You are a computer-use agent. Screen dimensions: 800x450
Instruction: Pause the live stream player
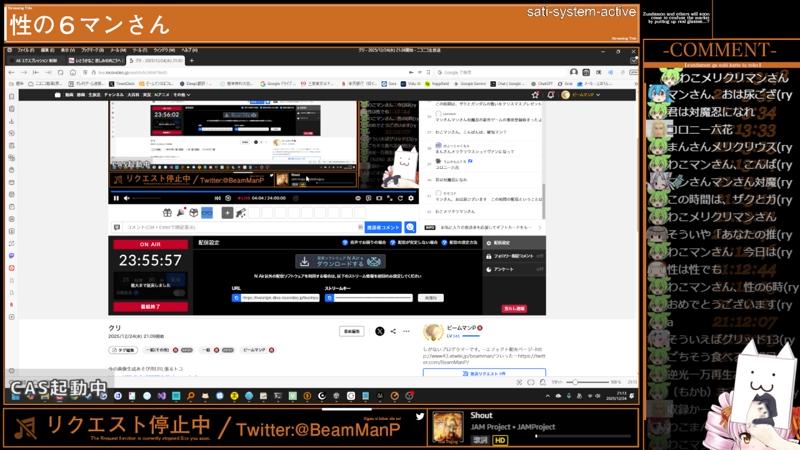[x=116, y=198]
